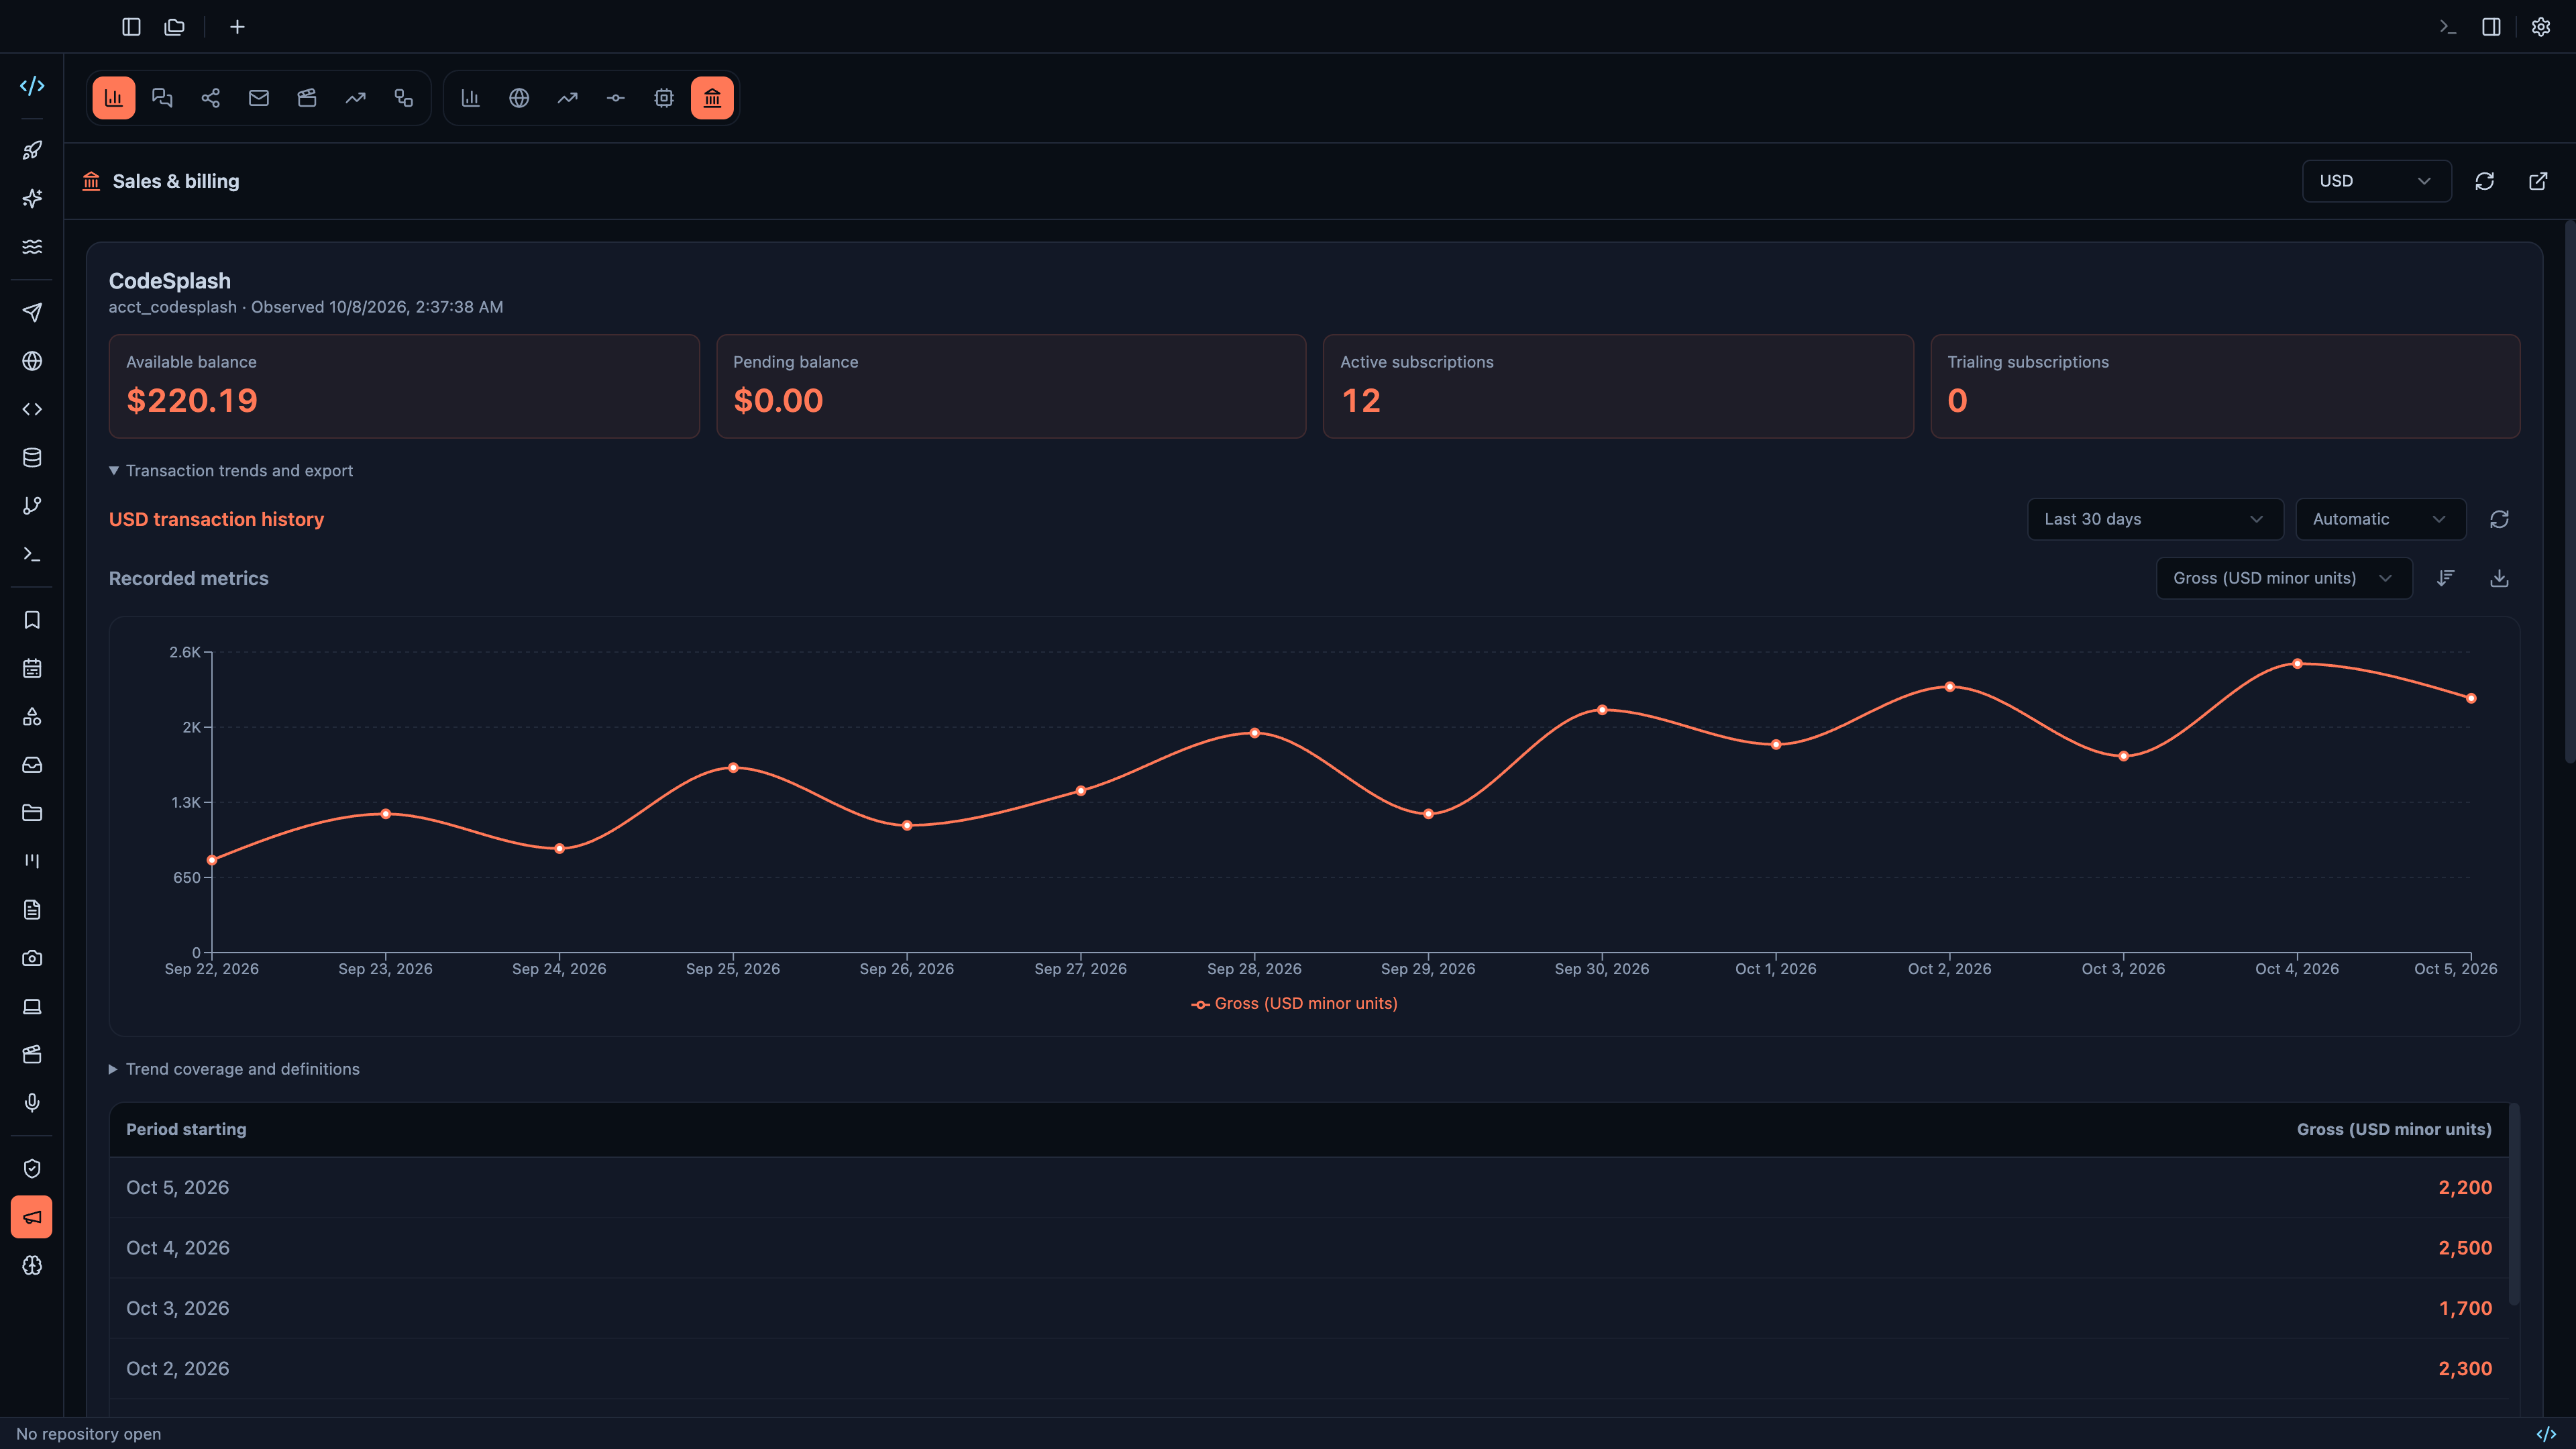
Task: Select the bar chart analytics icon in the first toolbar group
Action: (x=114, y=98)
